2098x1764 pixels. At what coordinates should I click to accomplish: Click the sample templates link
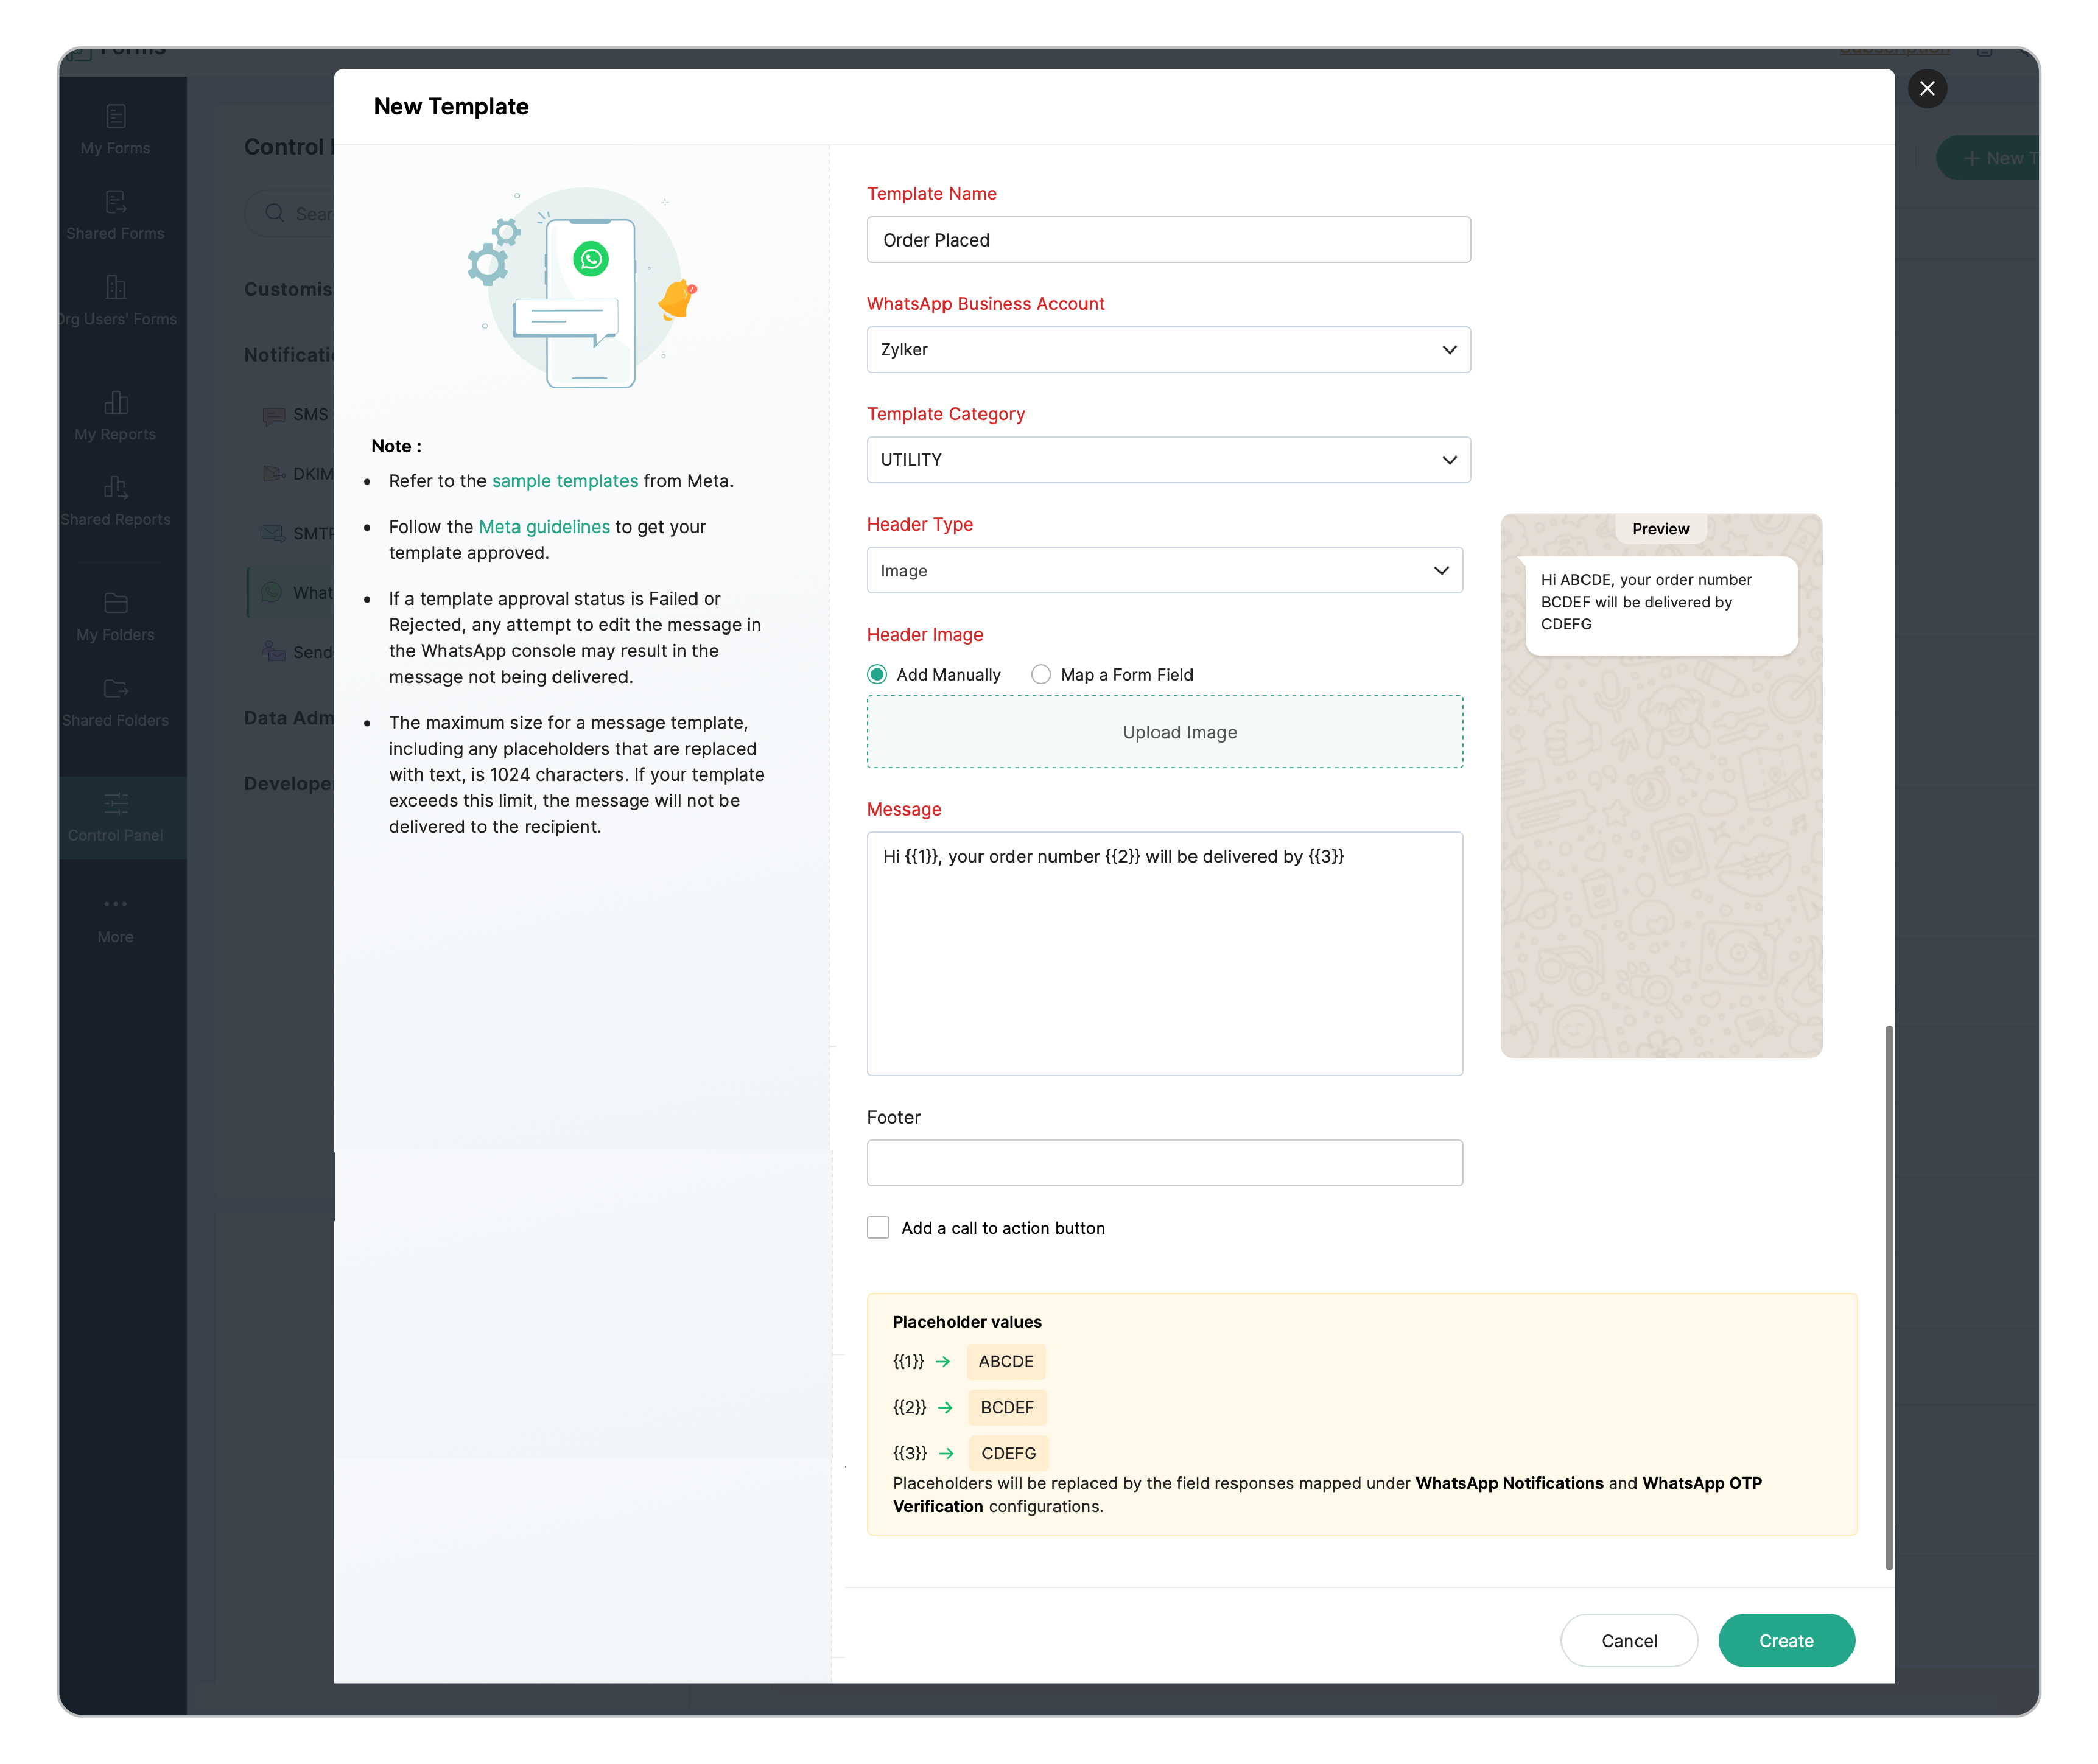coord(564,481)
